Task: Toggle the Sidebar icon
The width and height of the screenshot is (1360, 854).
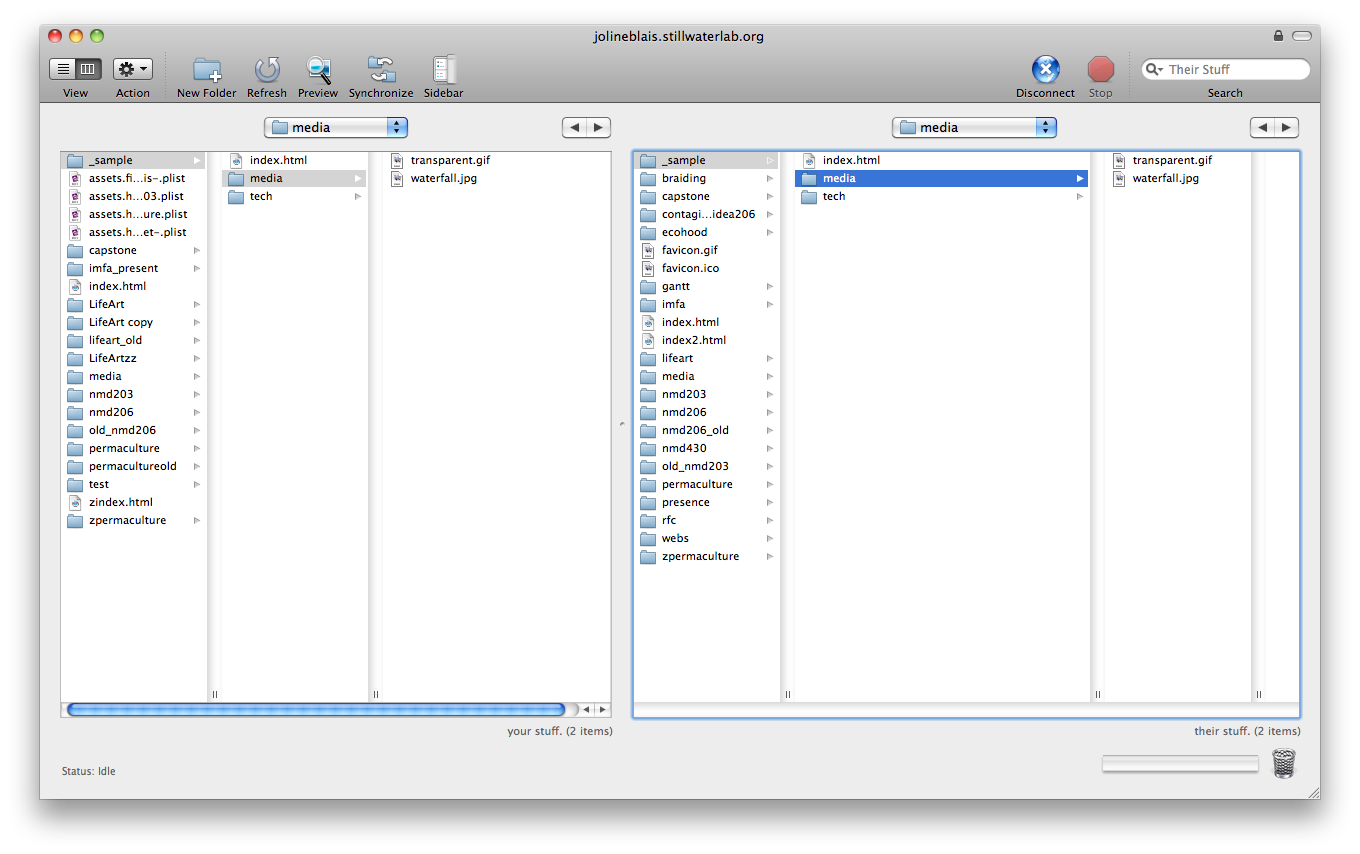Action: coord(443,70)
